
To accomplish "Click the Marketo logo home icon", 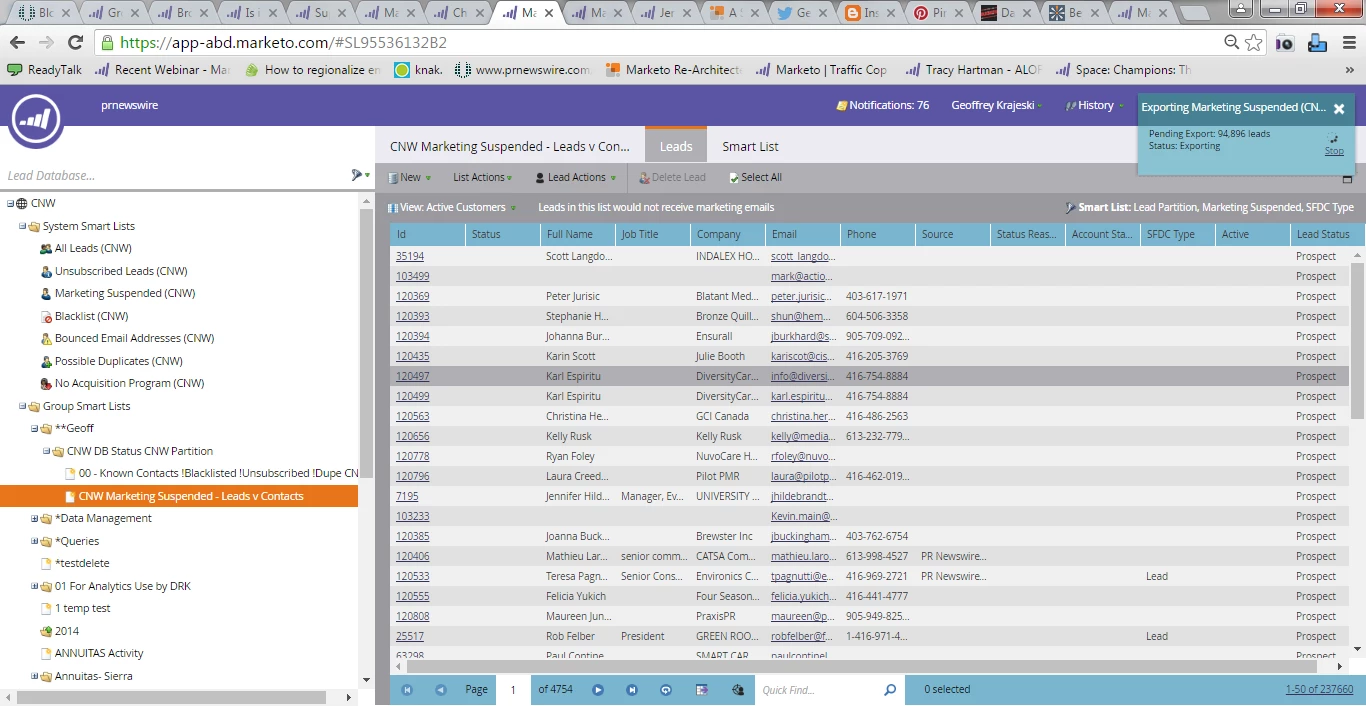I will [x=37, y=120].
